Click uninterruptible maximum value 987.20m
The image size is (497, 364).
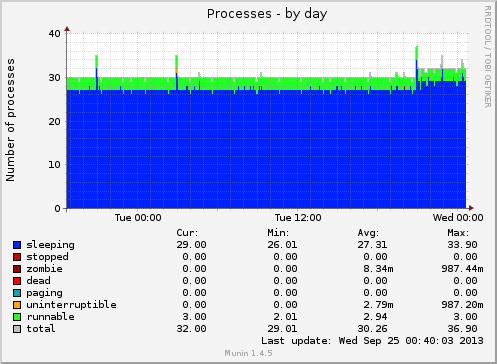(x=462, y=305)
